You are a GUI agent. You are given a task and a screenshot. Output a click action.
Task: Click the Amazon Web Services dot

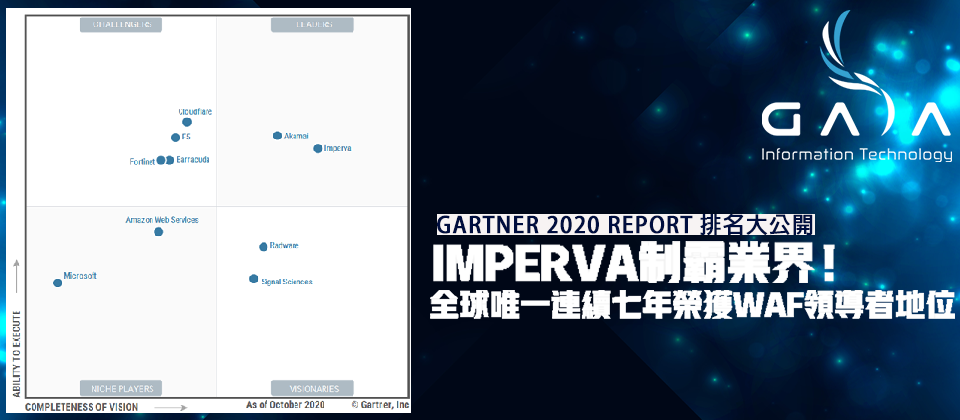pyautogui.click(x=158, y=232)
